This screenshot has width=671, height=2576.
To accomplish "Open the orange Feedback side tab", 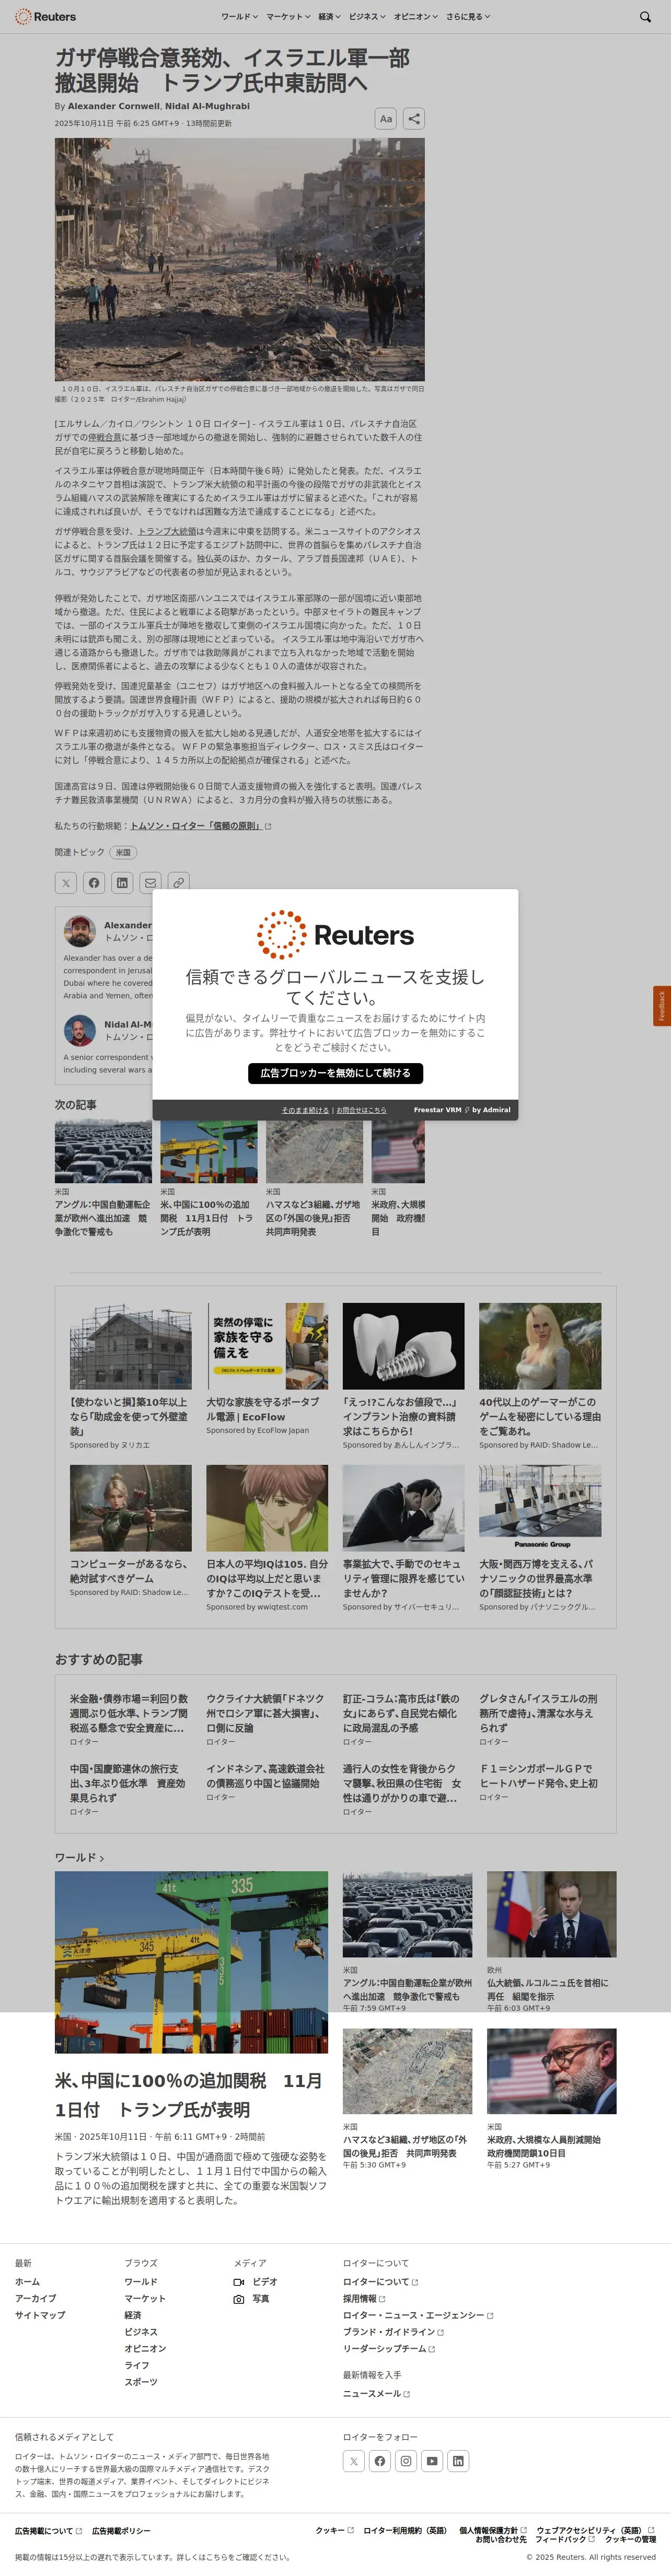I will coord(661,1006).
